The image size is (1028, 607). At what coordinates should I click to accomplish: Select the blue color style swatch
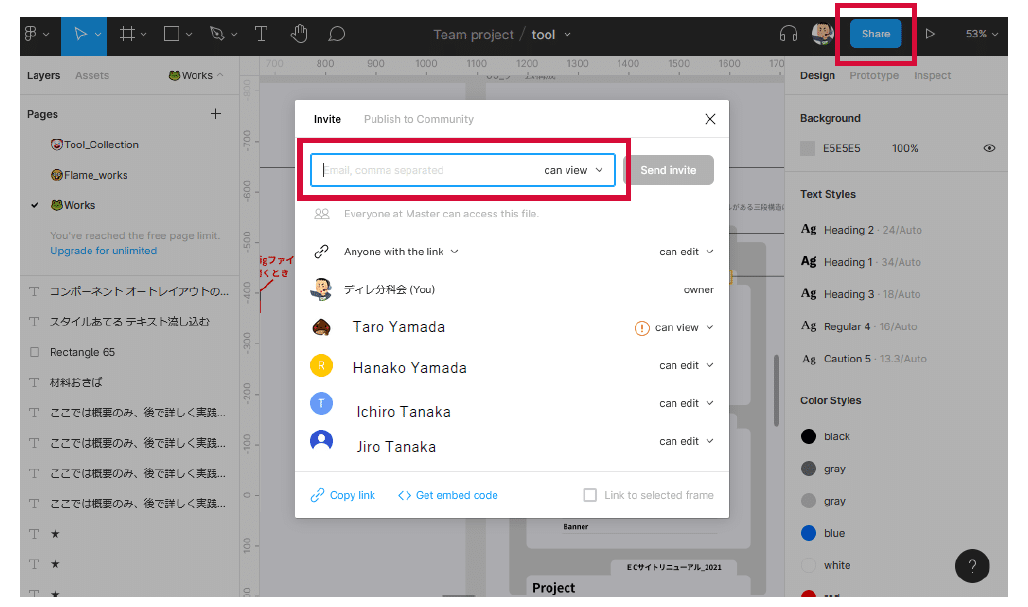click(x=808, y=533)
